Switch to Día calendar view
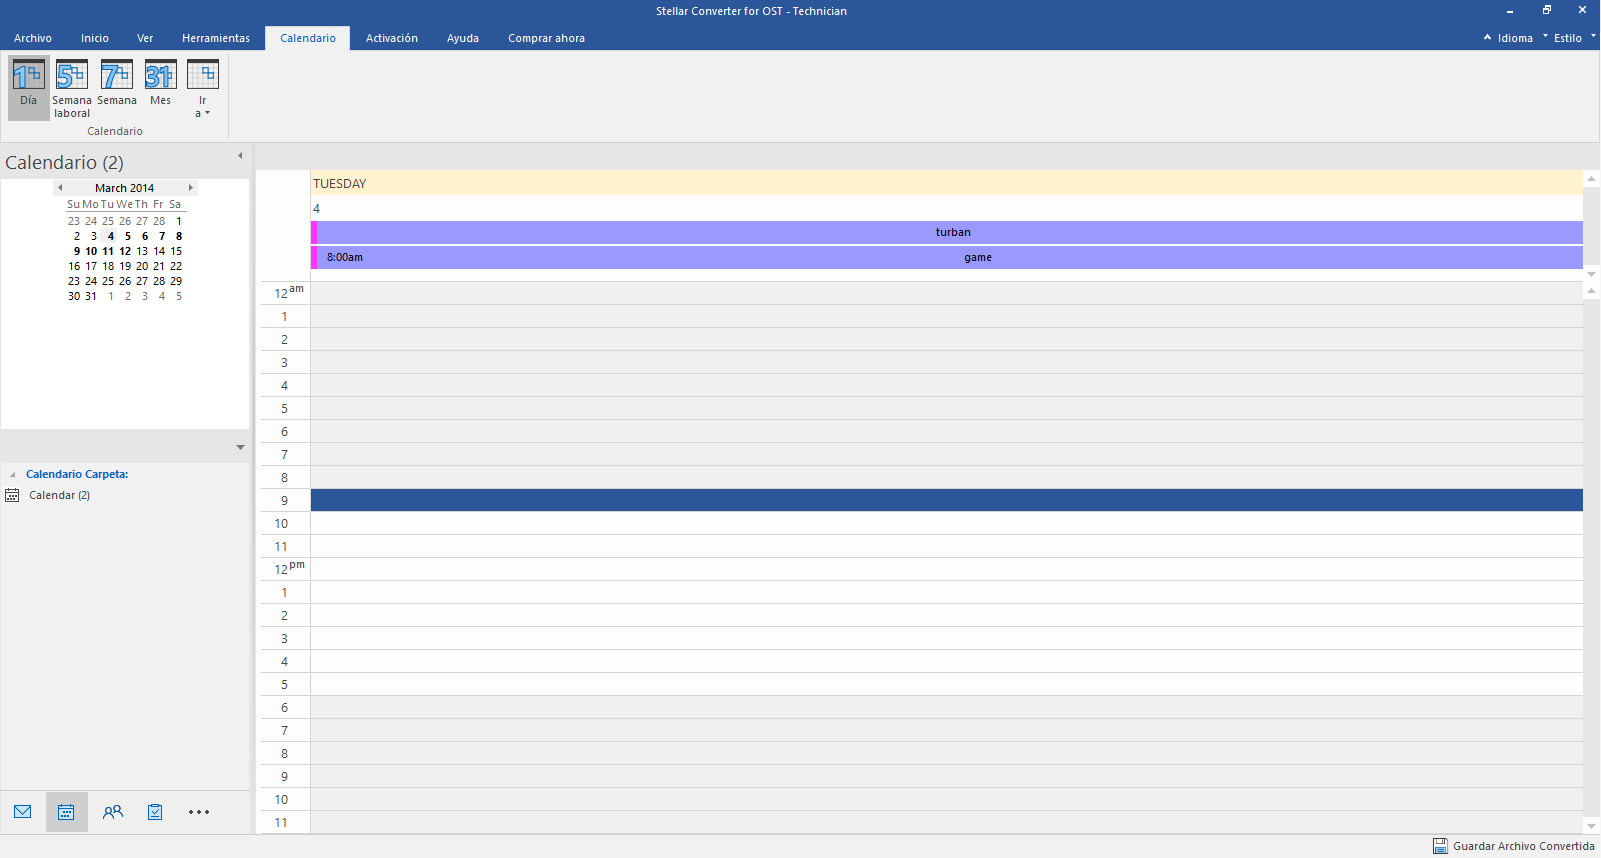Screen dimensions: 1601x858 [x=28, y=86]
